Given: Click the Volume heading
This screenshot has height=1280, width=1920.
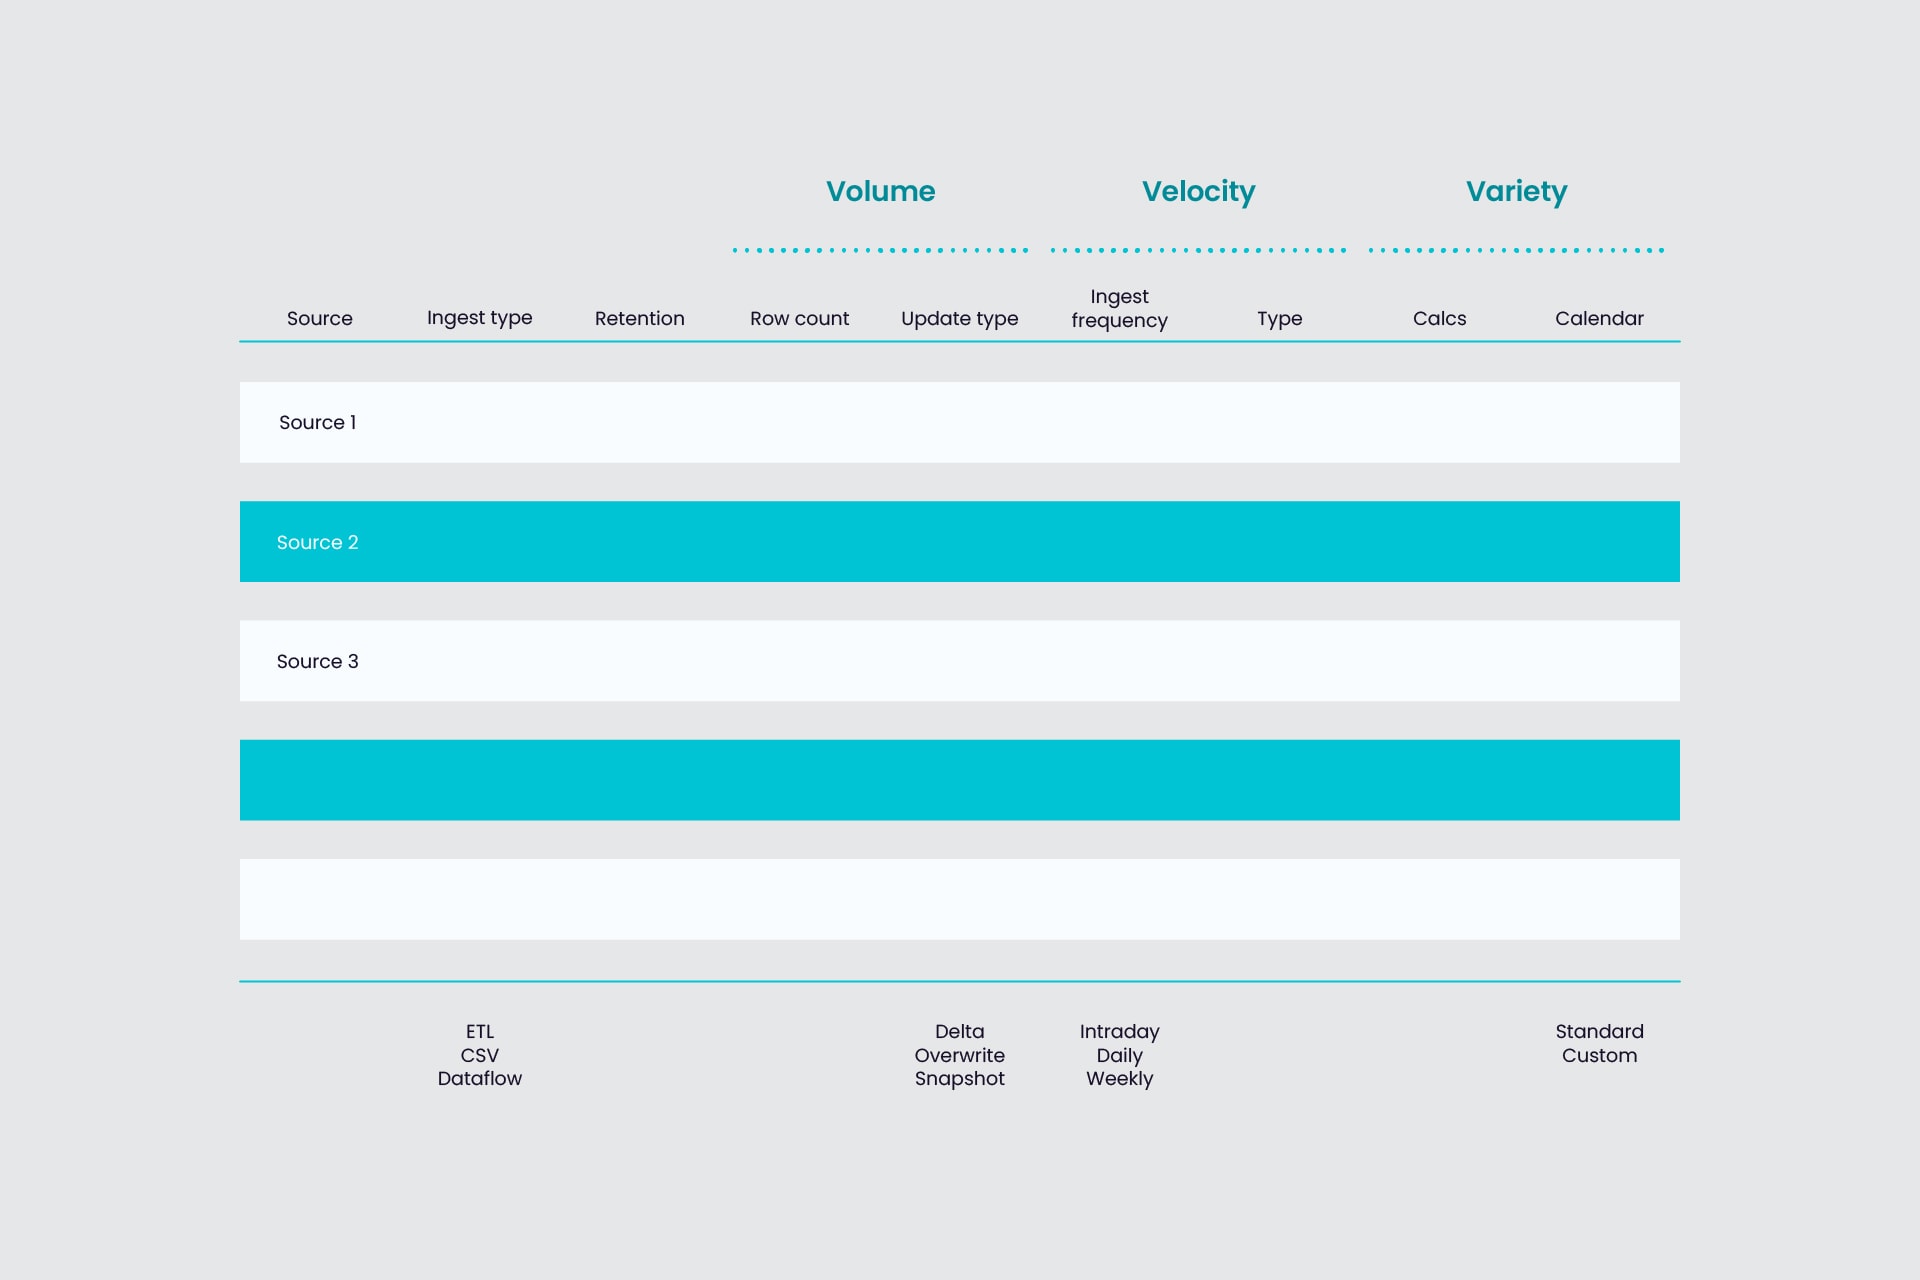Looking at the screenshot, I should pyautogui.click(x=880, y=191).
